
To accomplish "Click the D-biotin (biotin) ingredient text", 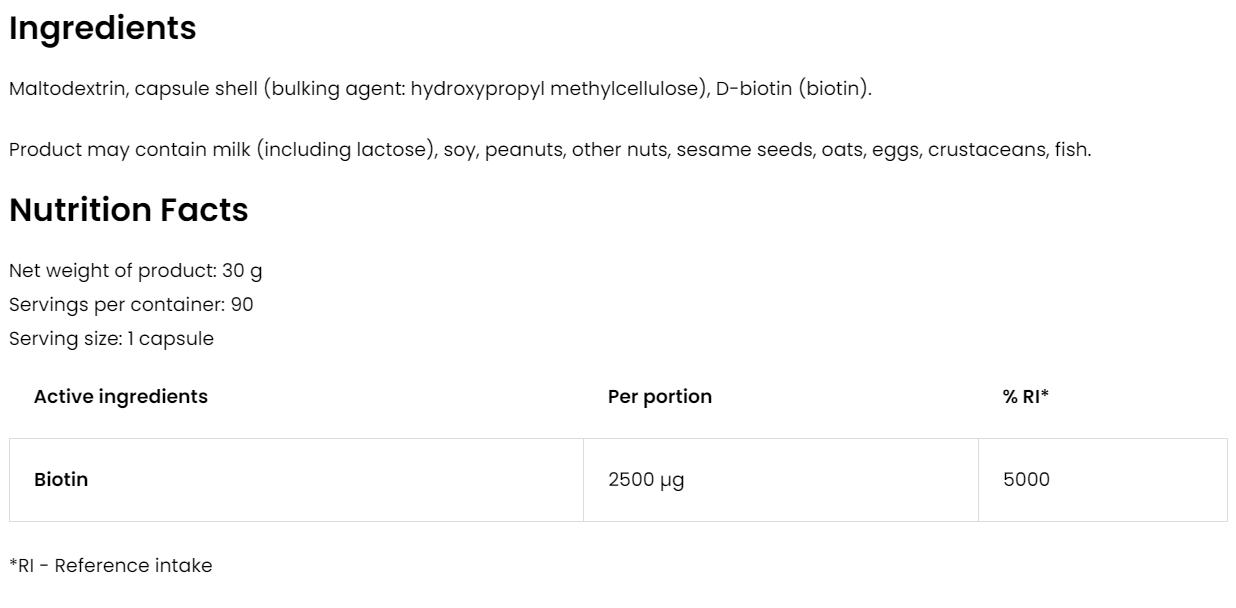I will click(793, 89).
